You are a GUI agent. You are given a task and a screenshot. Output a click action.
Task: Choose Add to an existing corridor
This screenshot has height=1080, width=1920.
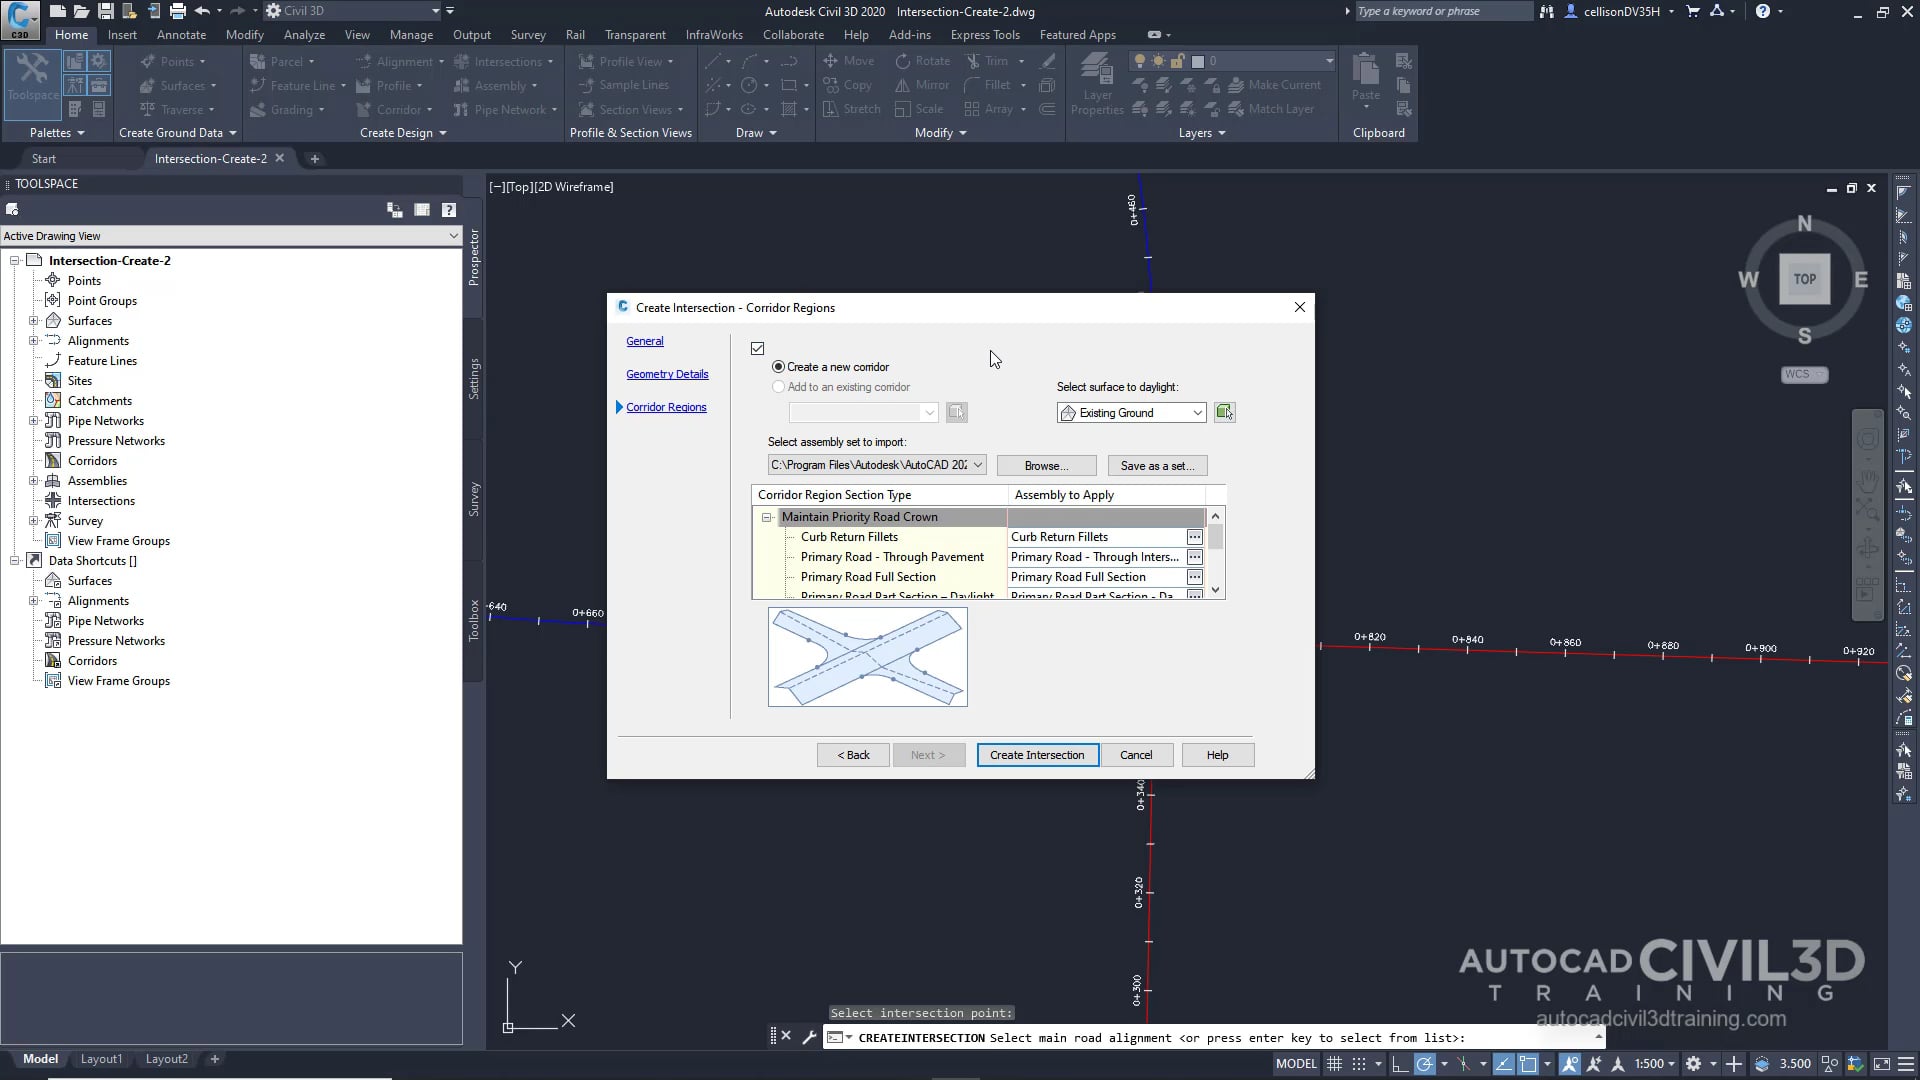coord(778,387)
